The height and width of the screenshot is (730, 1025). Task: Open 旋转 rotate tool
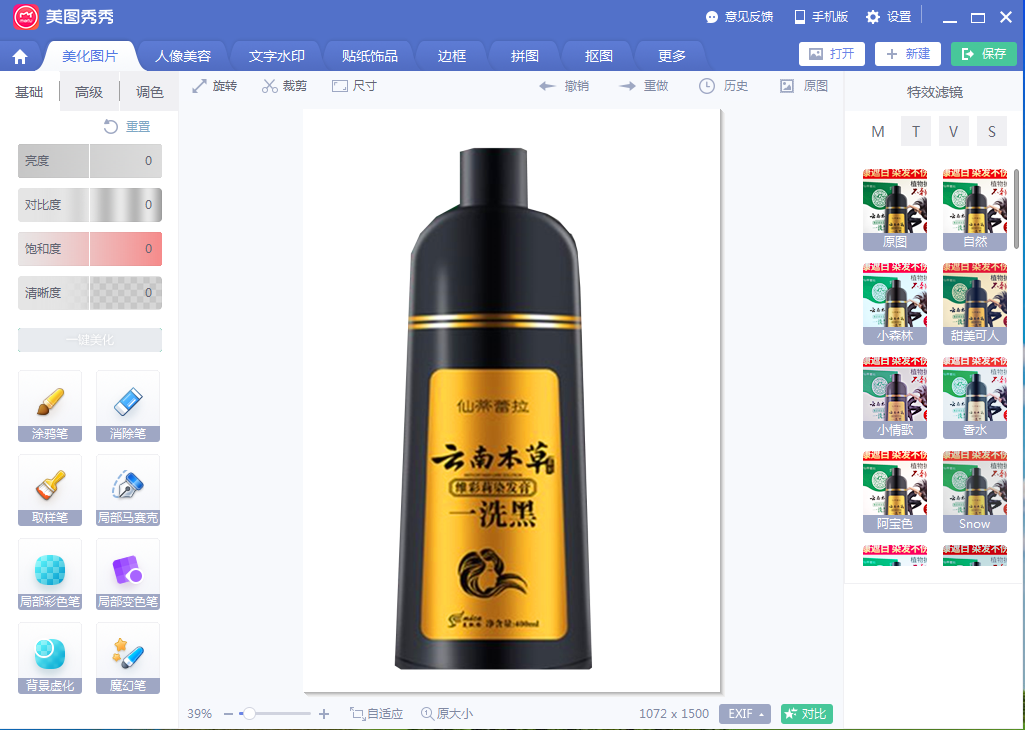[214, 86]
